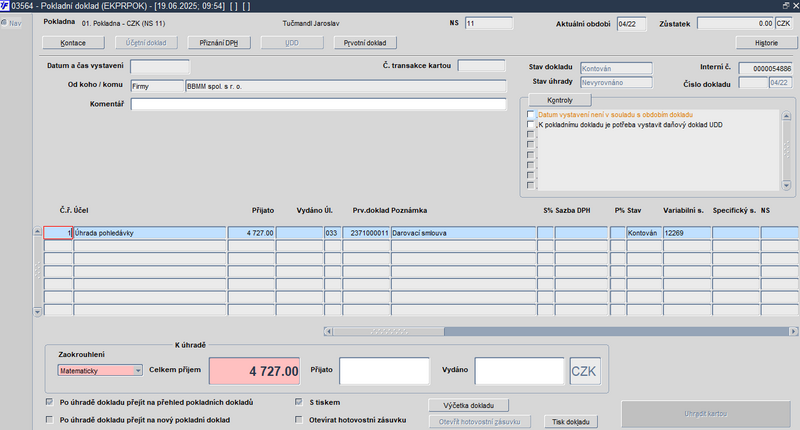800x430 pixels.
Task: Click the Č. transakce kartou field
Action: point(481,65)
